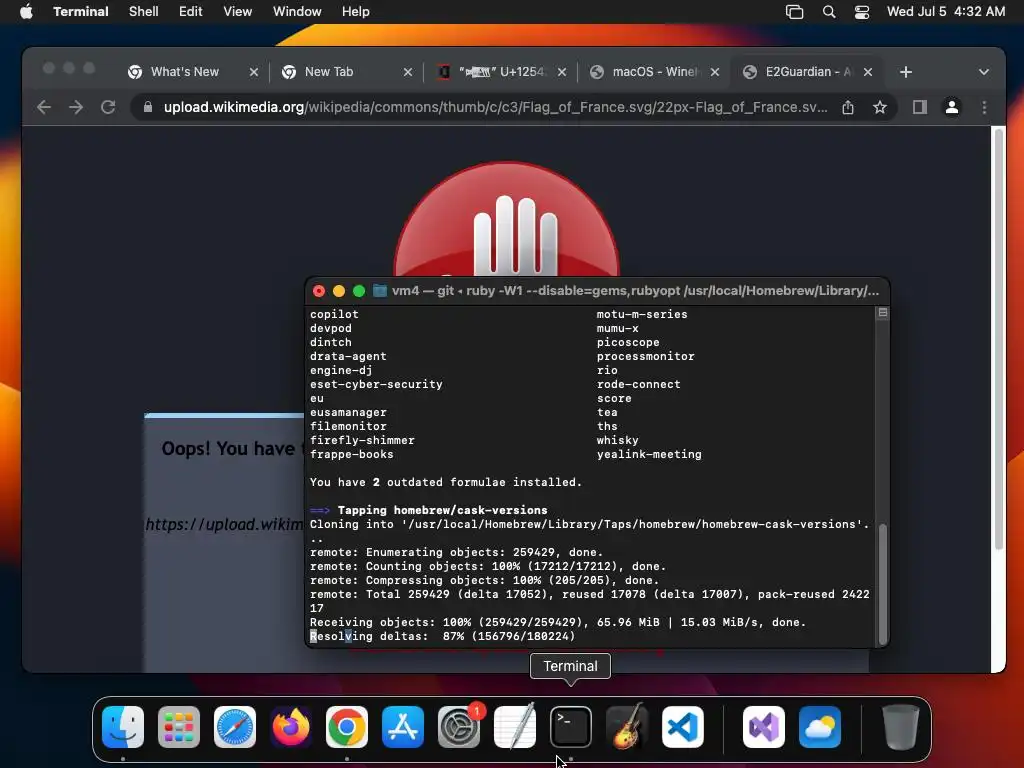Expand the Chrome tab search dropdown
This screenshot has width=1024, height=768.
click(984, 72)
